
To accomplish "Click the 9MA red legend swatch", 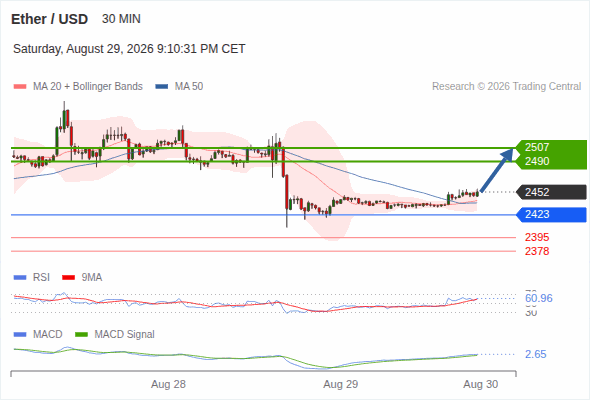I will [68, 278].
